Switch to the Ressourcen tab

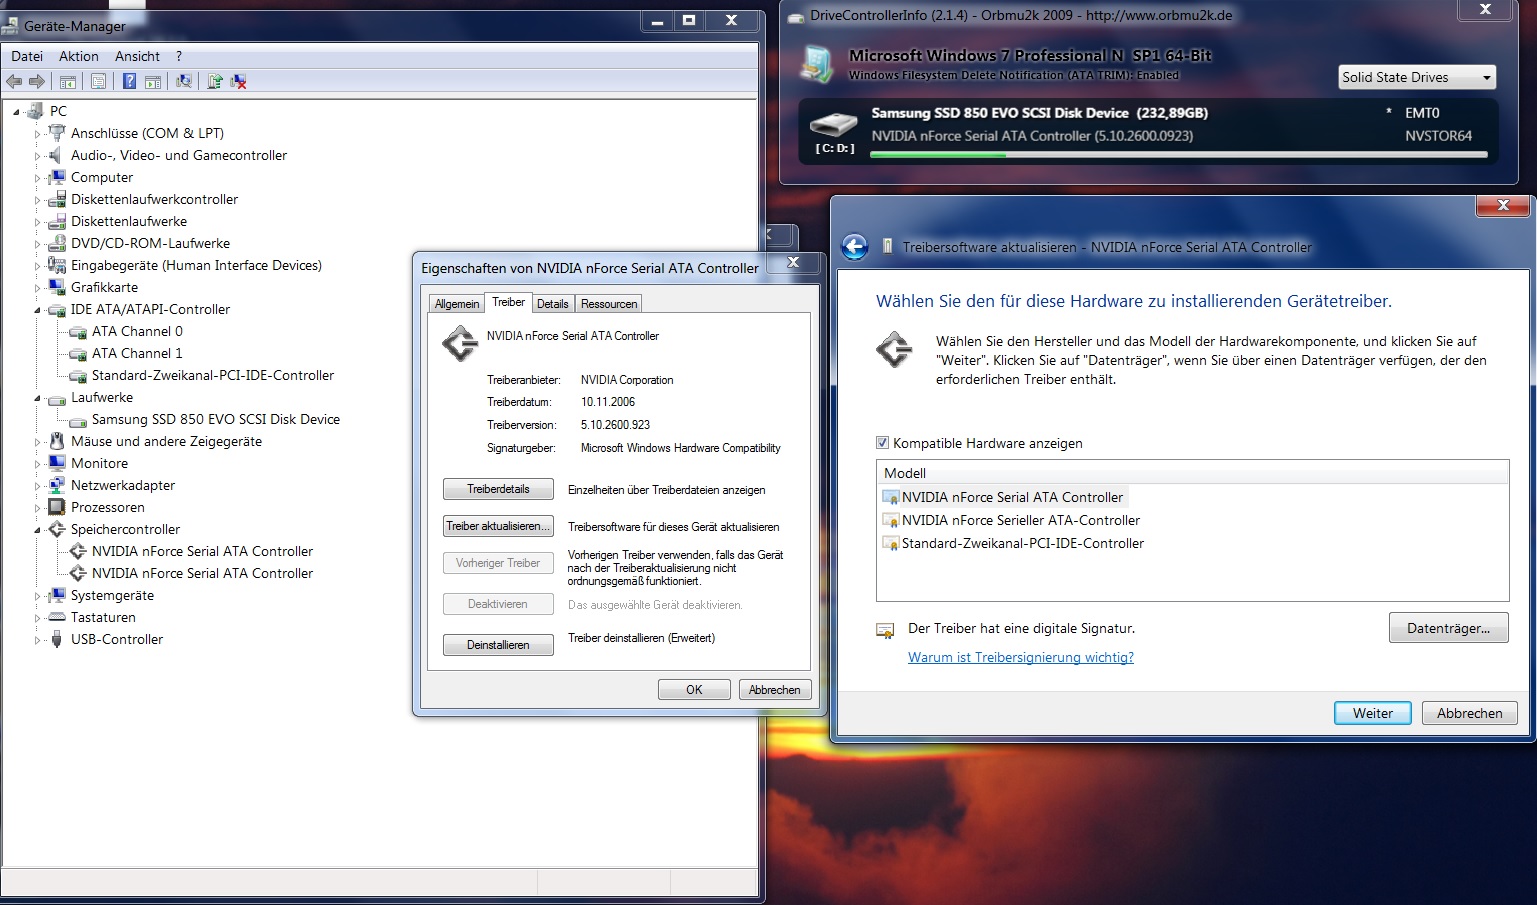pyautogui.click(x=608, y=304)
